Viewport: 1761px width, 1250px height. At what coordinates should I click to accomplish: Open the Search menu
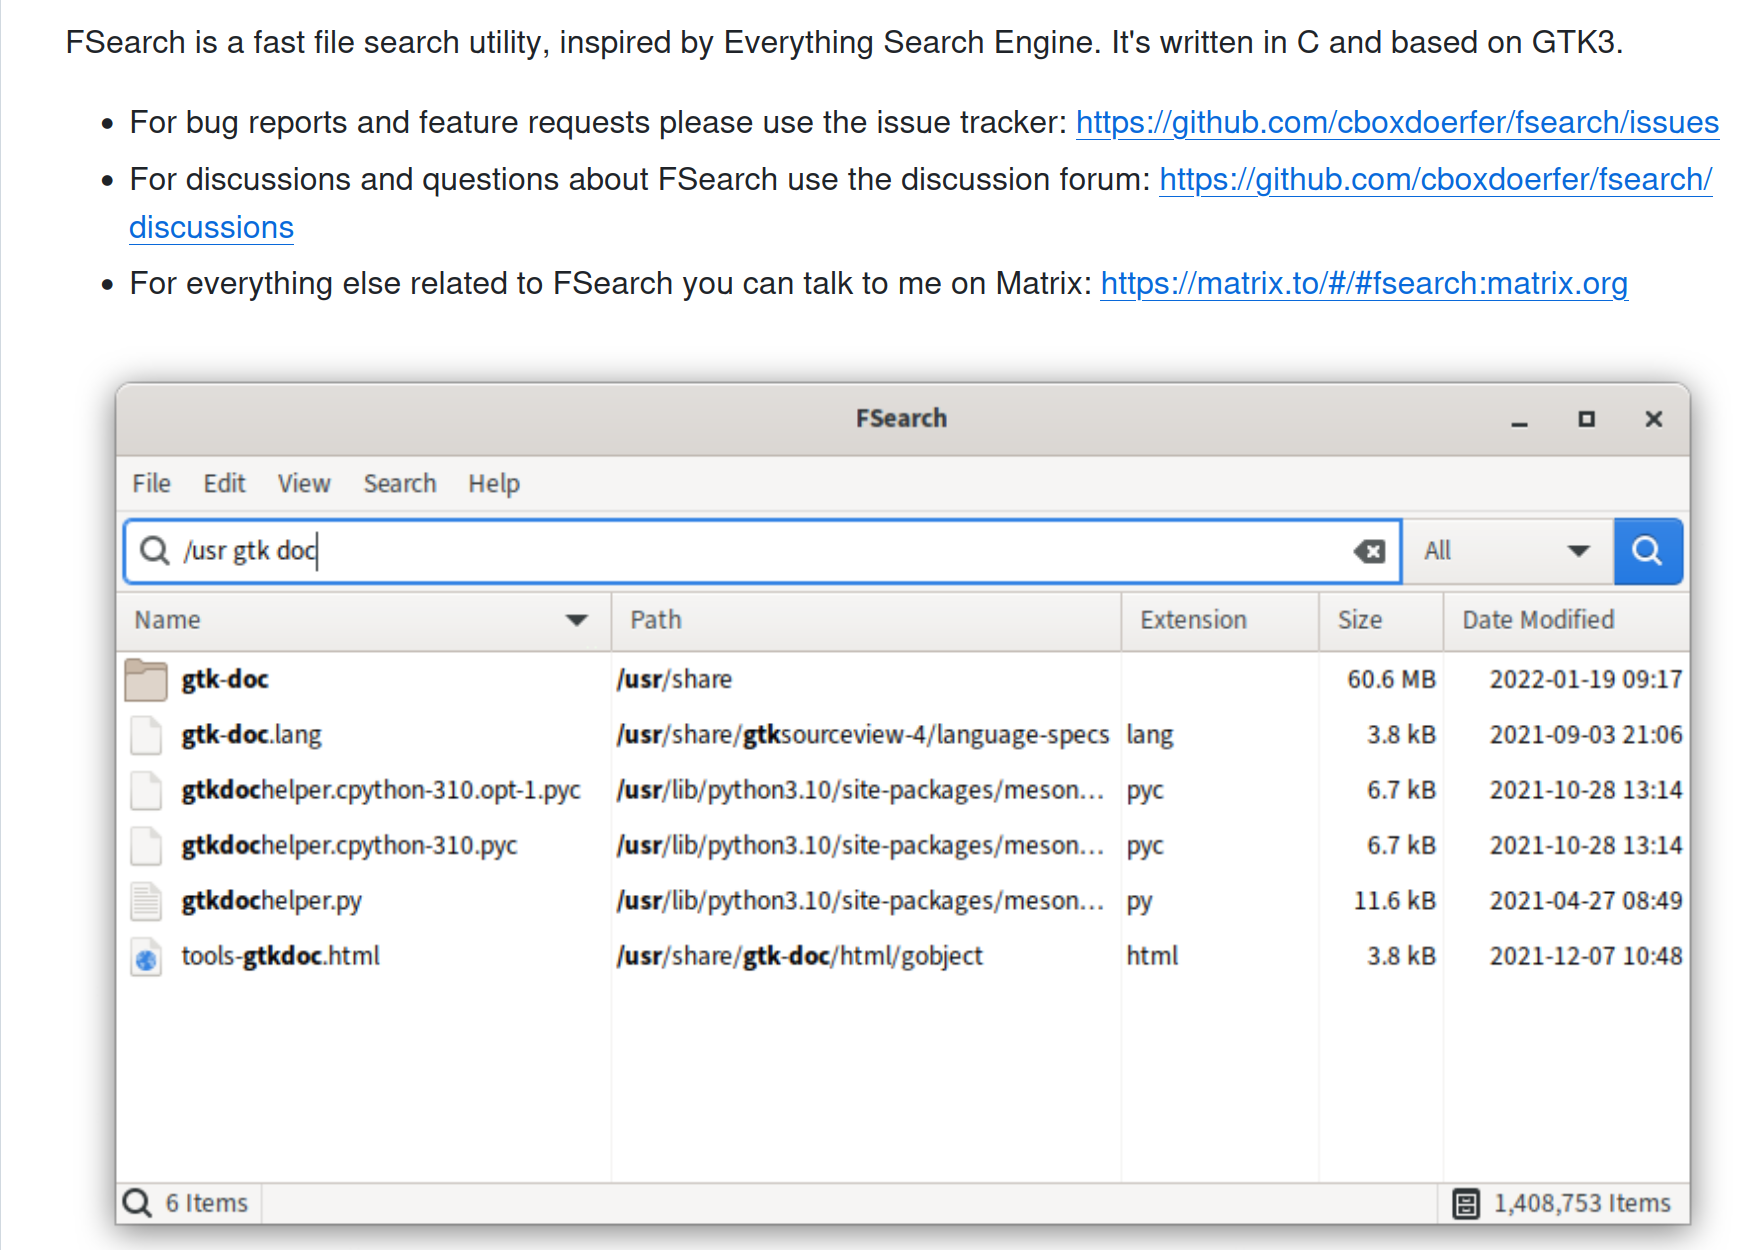(x=400, y=484)
